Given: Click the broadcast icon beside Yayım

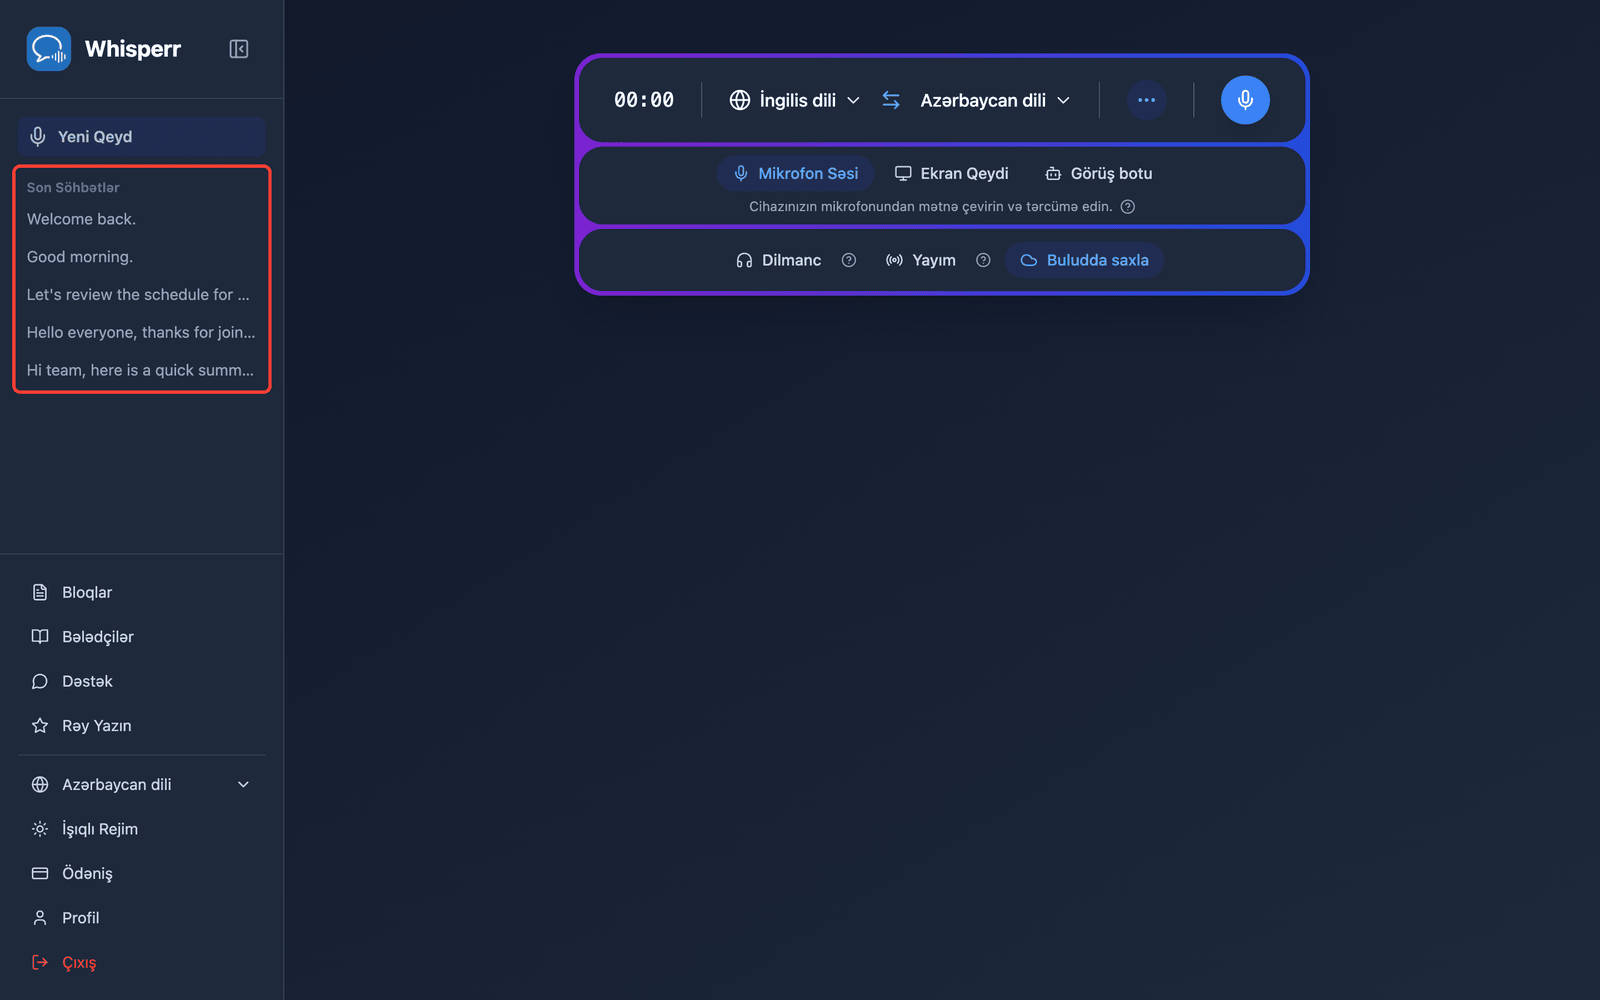Looking at the screenshot, I should 894,260.
